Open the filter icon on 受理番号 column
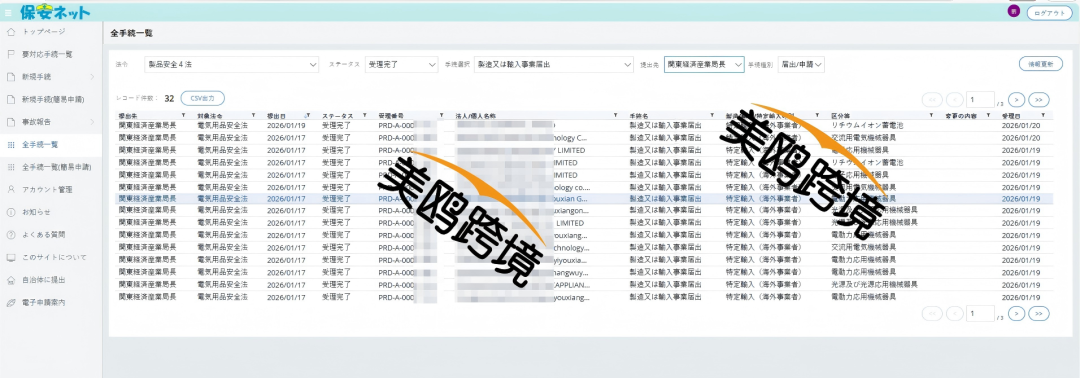 [441, 115]
